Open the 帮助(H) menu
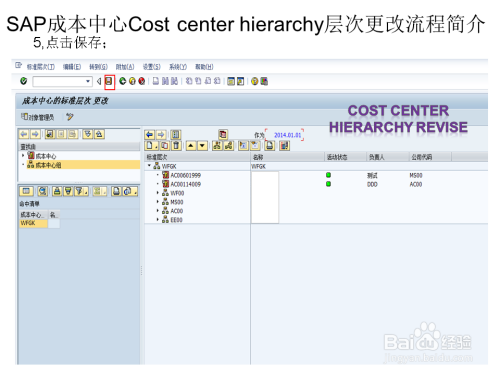This screenshot has width=500, height=375. coord(204,67)
